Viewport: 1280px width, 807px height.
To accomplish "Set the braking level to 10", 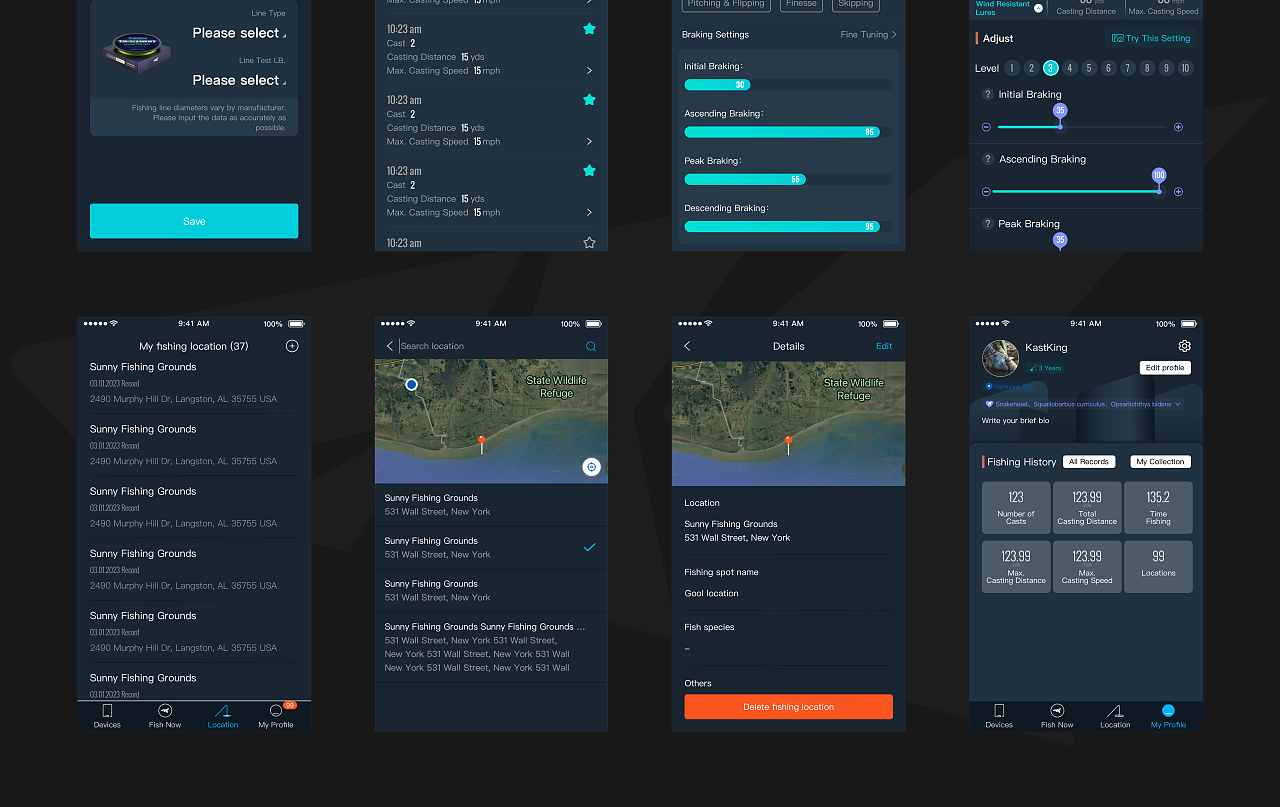I will click(1186, 68).
